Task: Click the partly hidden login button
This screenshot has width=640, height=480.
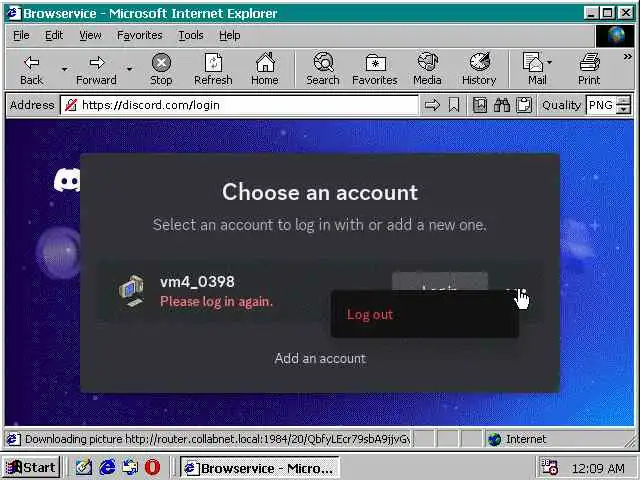Action: (440, 281)
